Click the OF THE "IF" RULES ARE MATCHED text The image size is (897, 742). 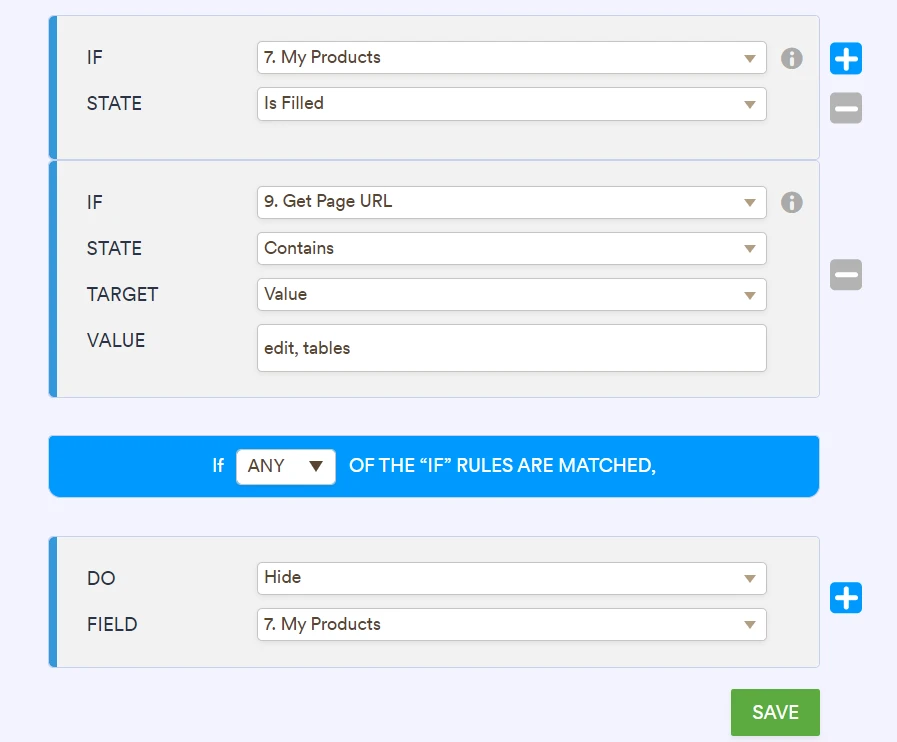point(502,466)
